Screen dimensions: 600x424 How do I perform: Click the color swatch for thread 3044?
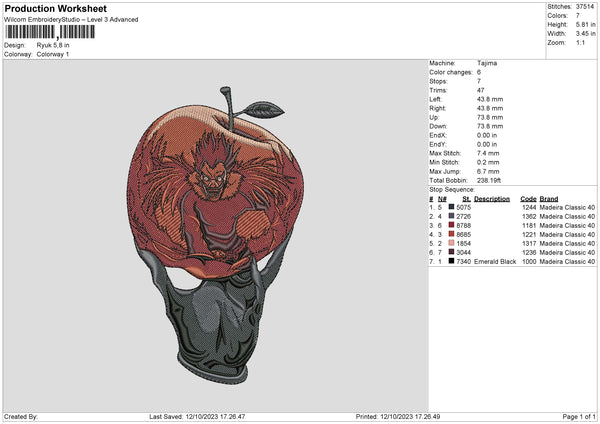(x=451, y=252)
